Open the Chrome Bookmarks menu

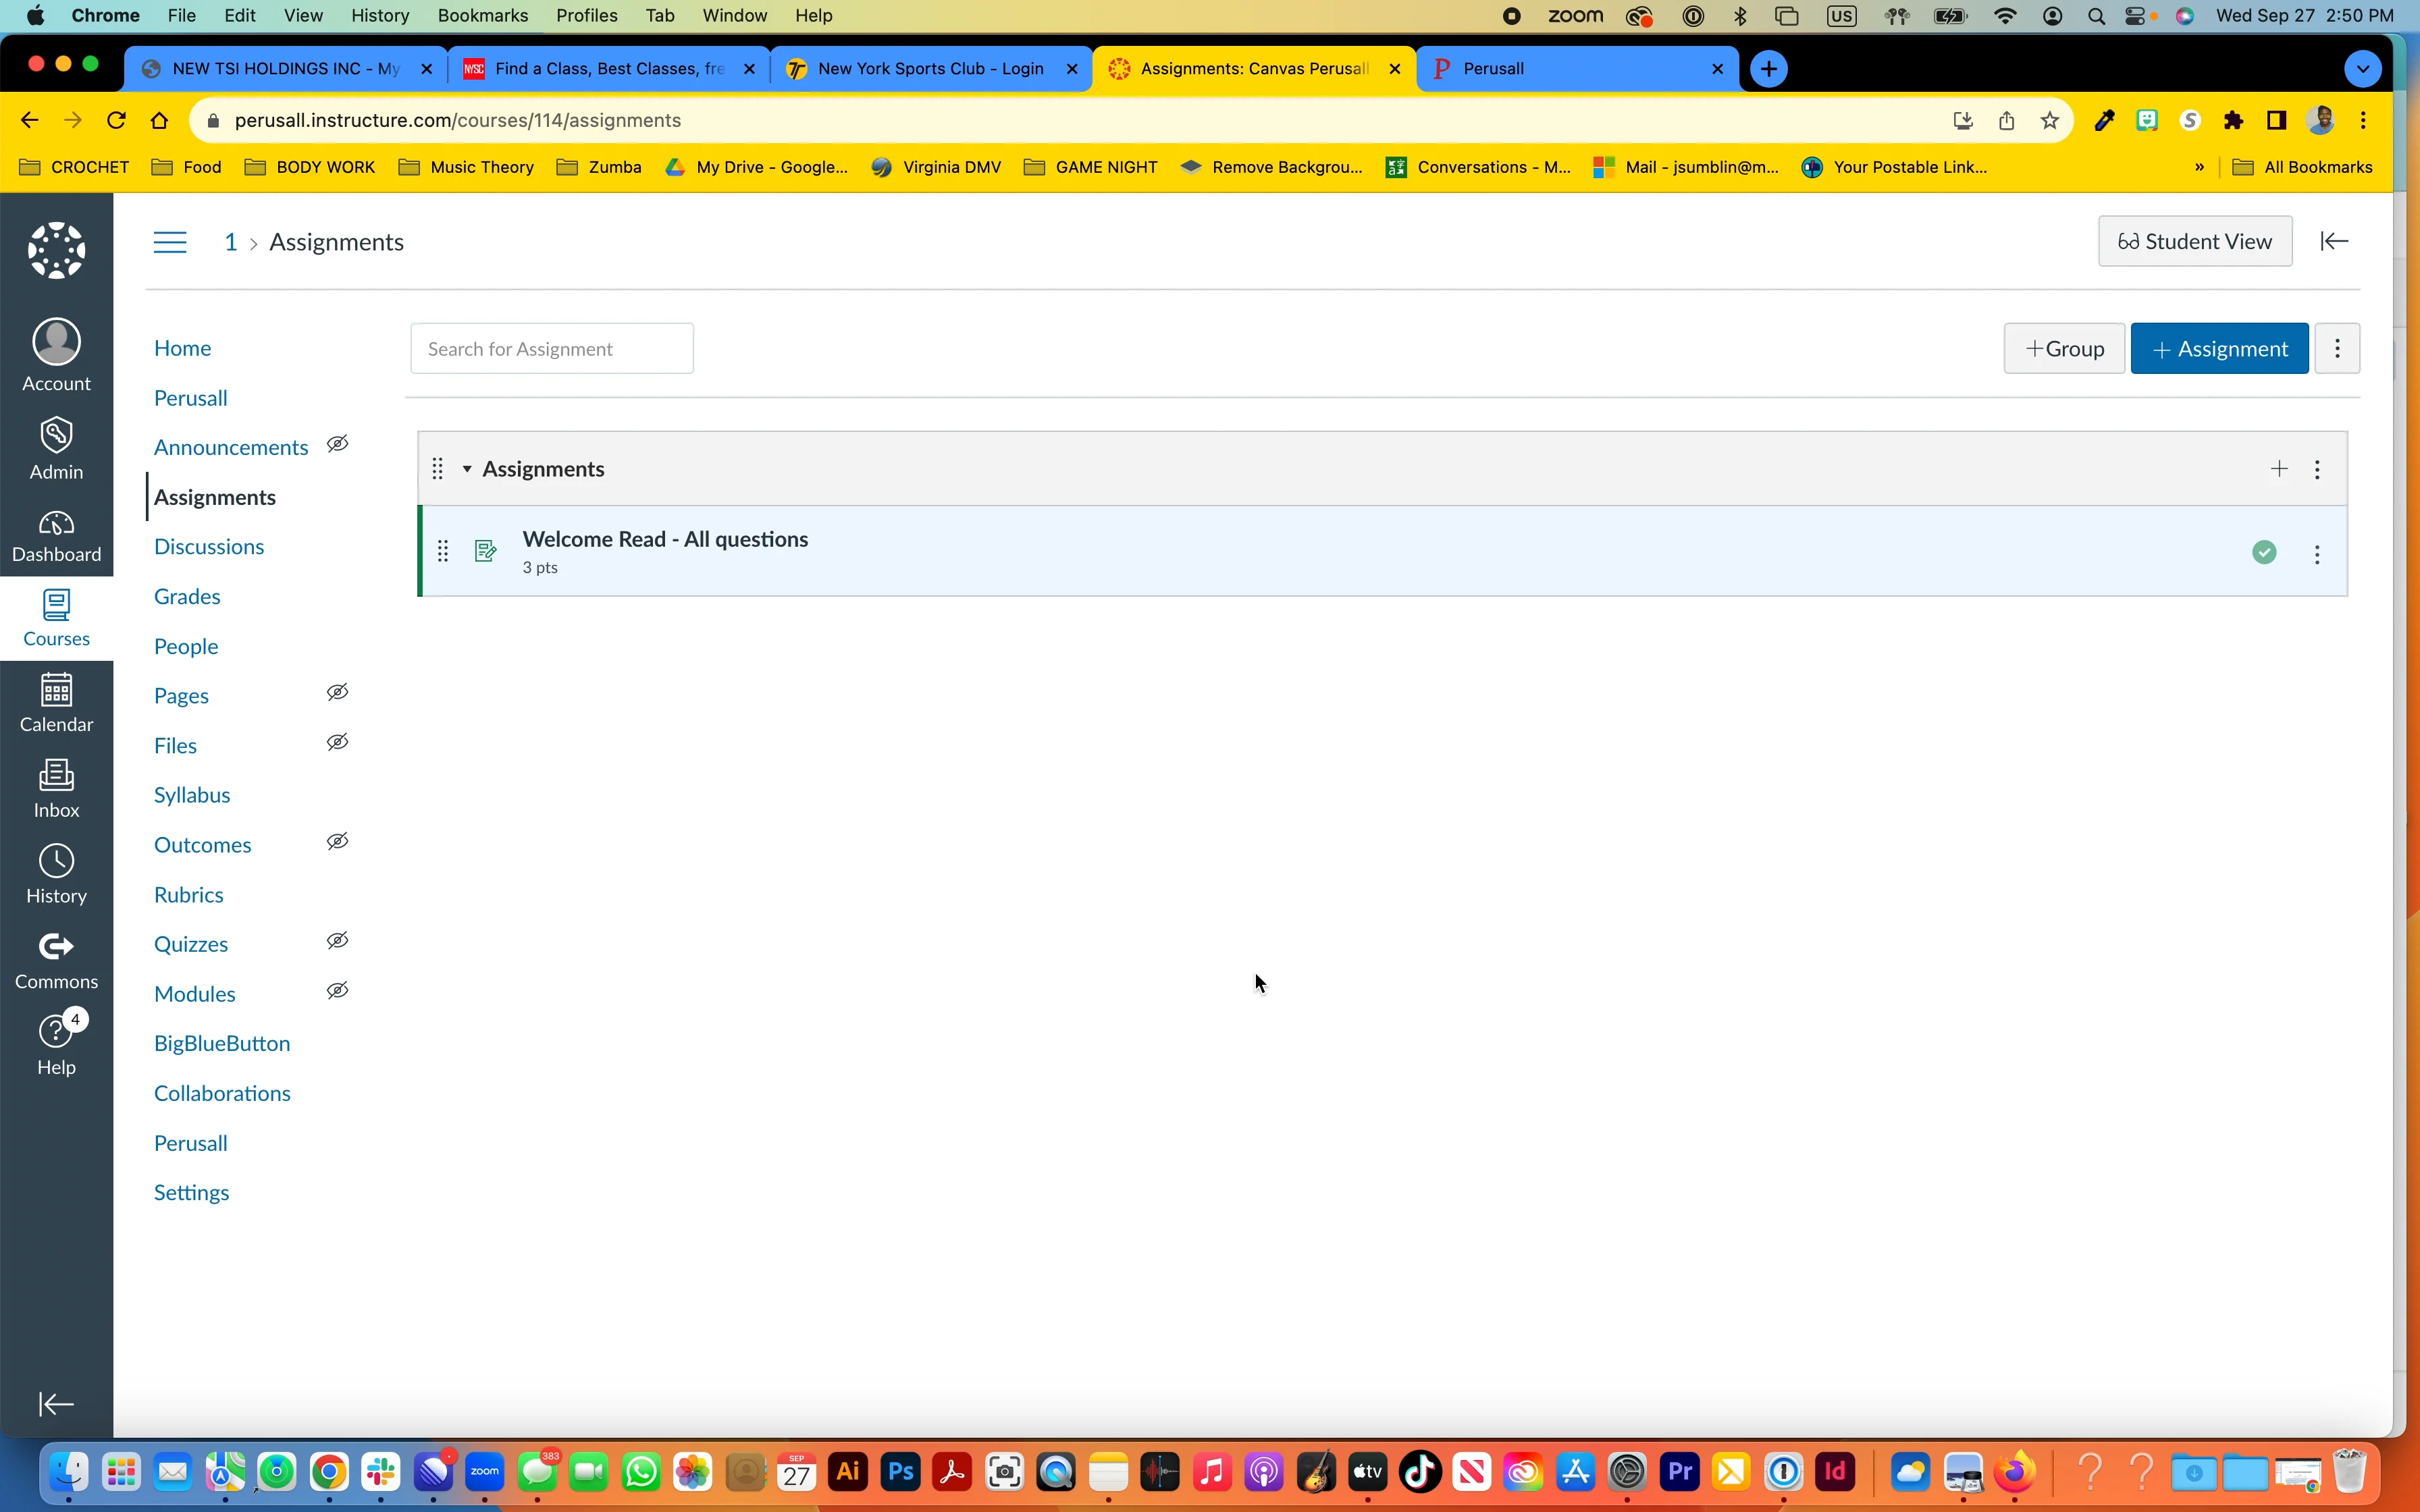click(483, 15)
